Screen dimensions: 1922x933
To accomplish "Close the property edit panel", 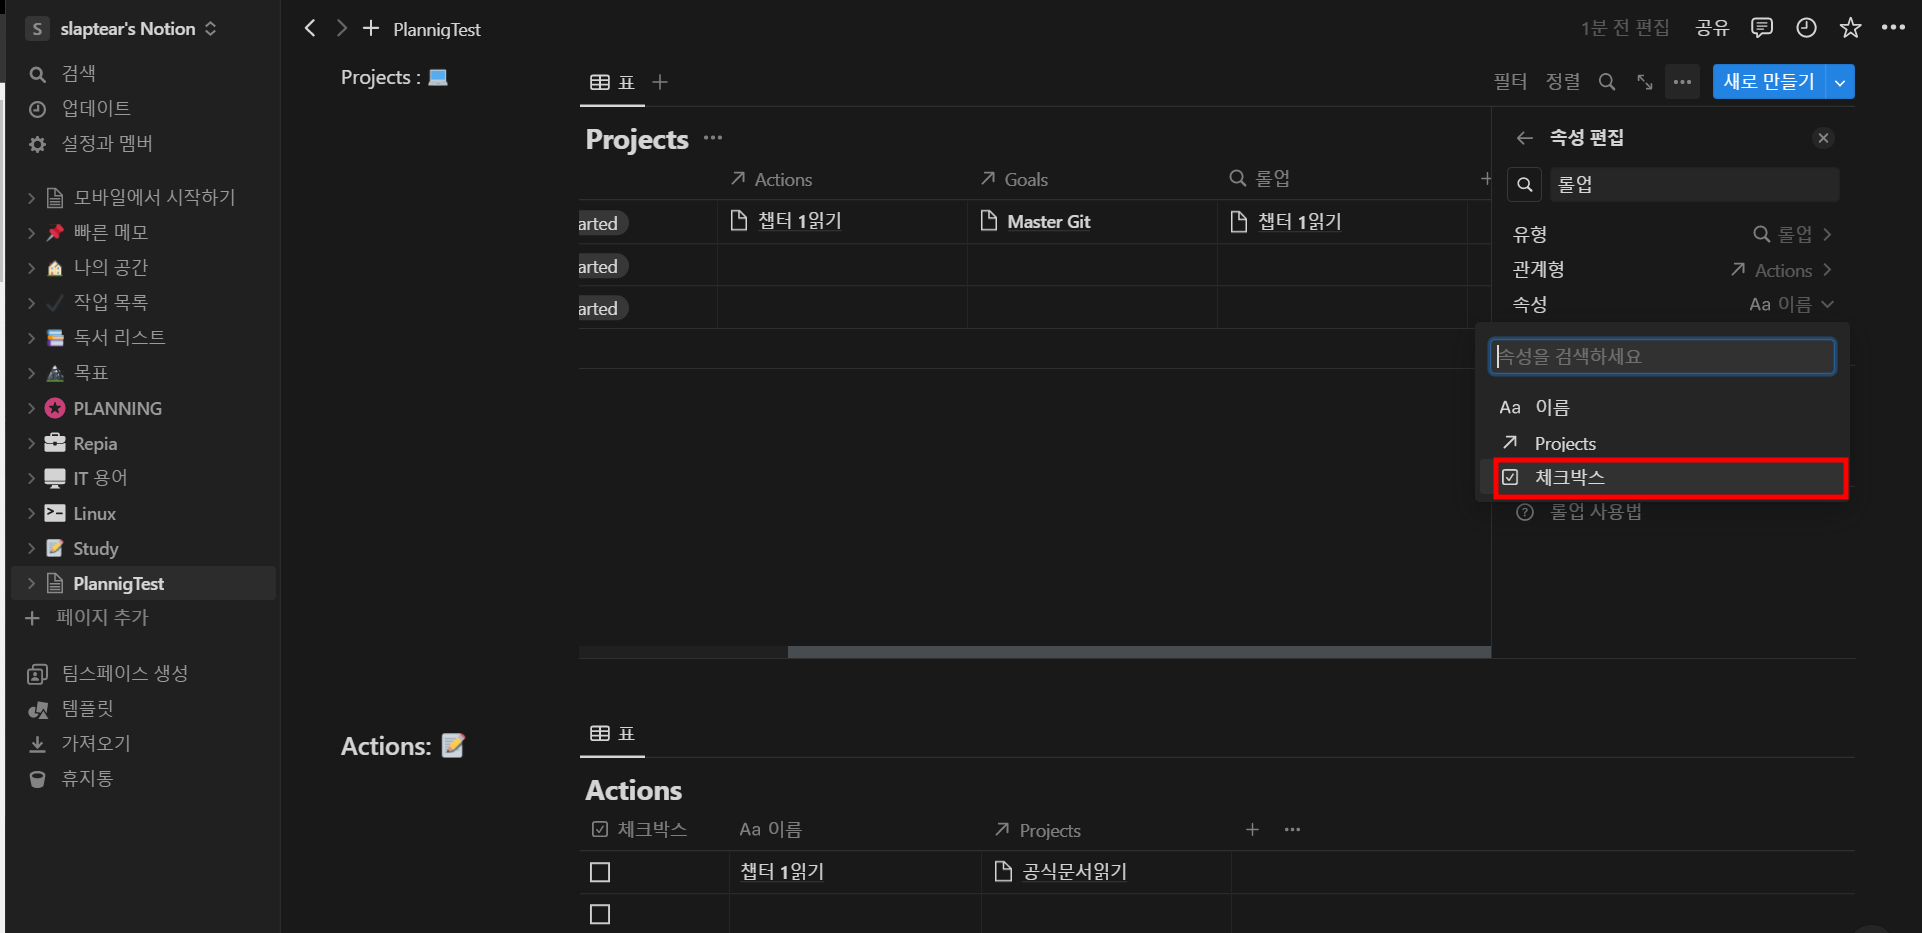I will [x=1823, y=138].
